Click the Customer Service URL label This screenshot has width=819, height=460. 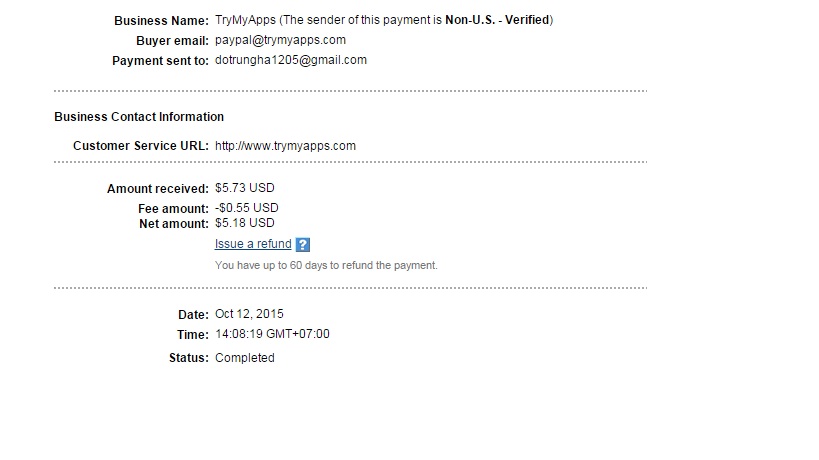(141, 146)
